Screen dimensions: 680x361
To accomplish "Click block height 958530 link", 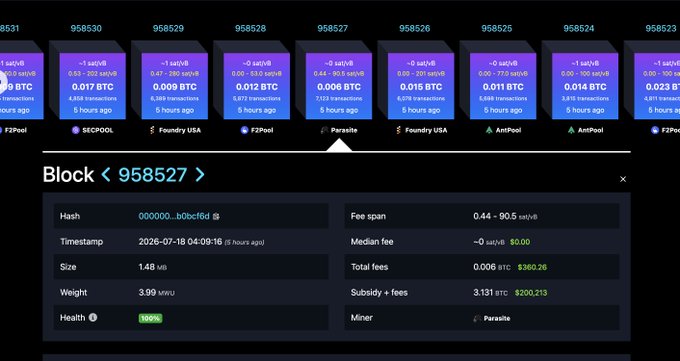I will click(x=86, y=29).
